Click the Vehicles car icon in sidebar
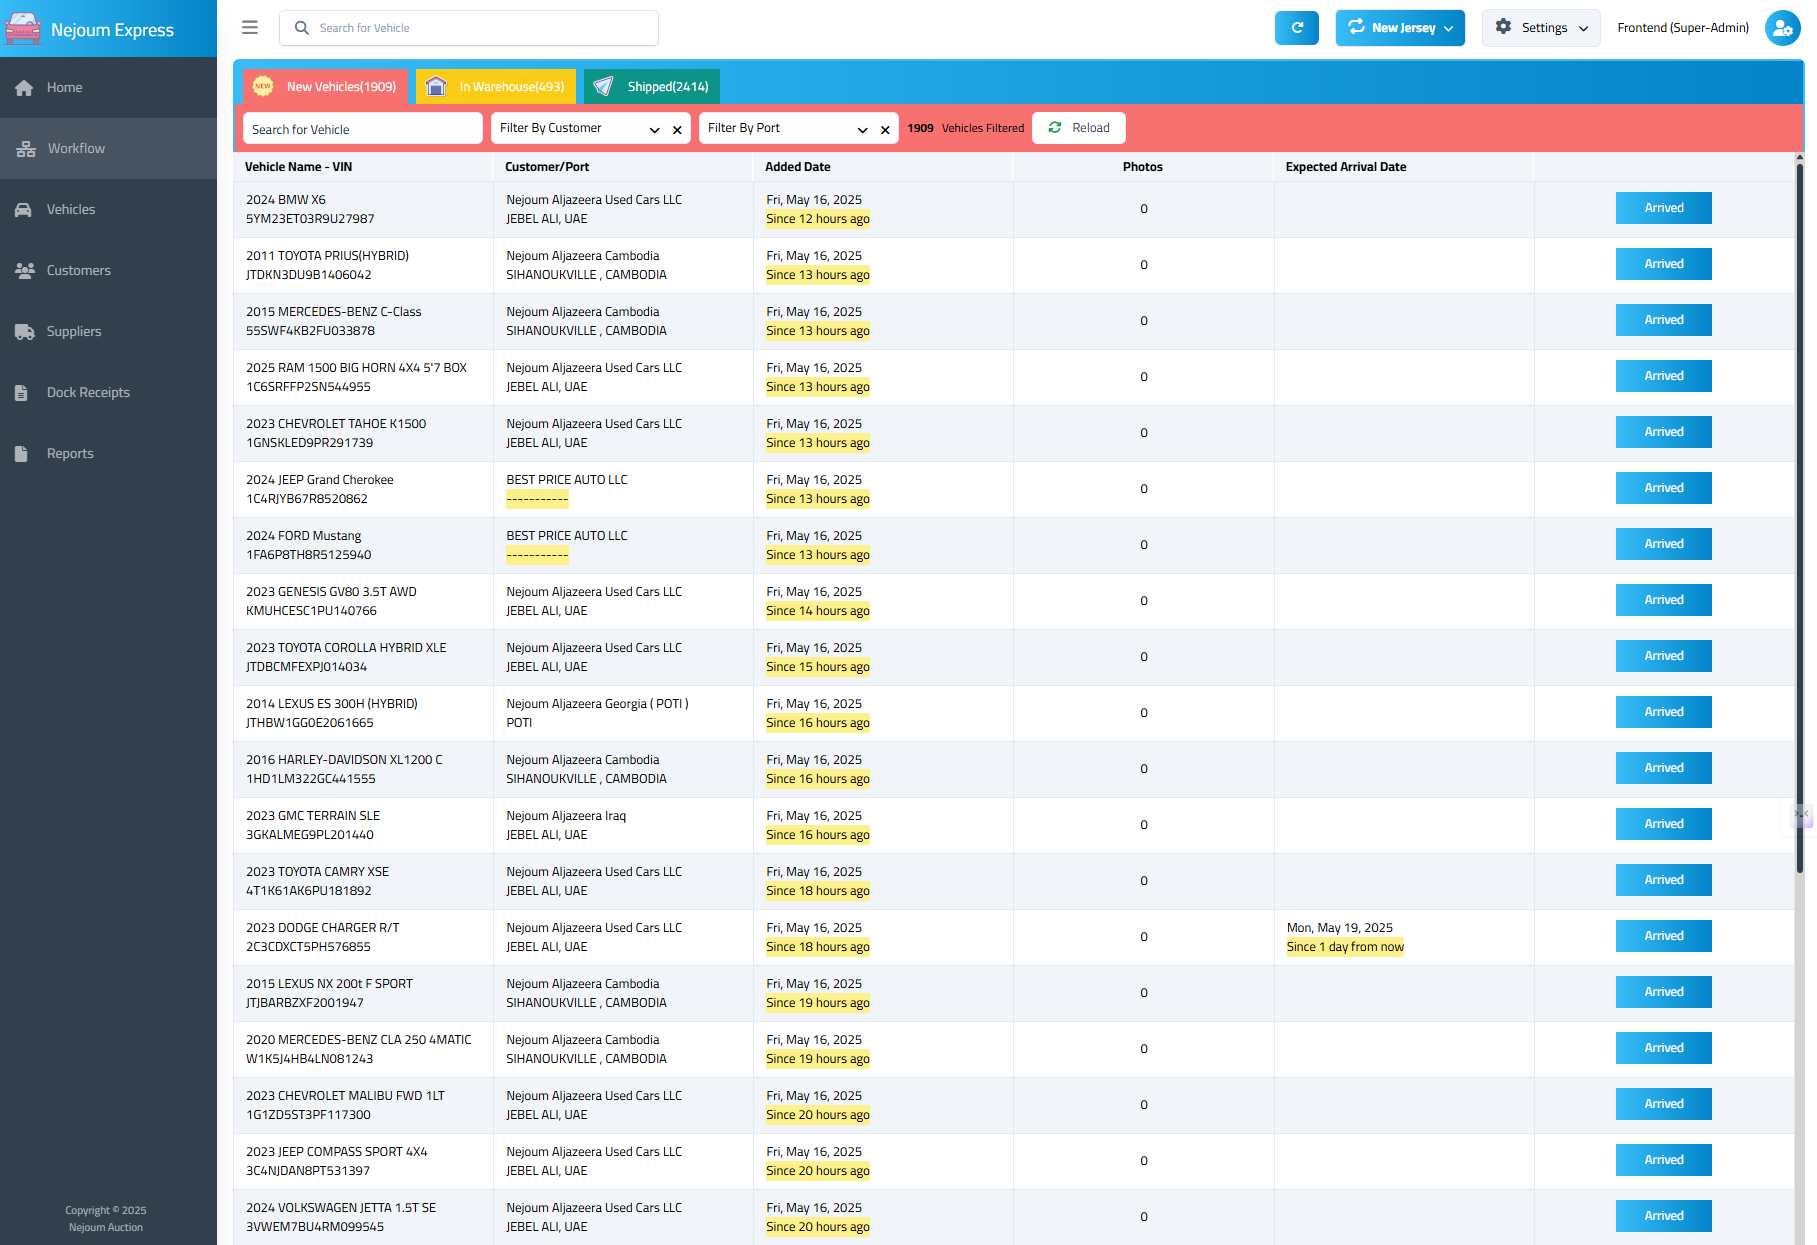The height and width of the screenshot is (1245, 1817). [24, 210]
